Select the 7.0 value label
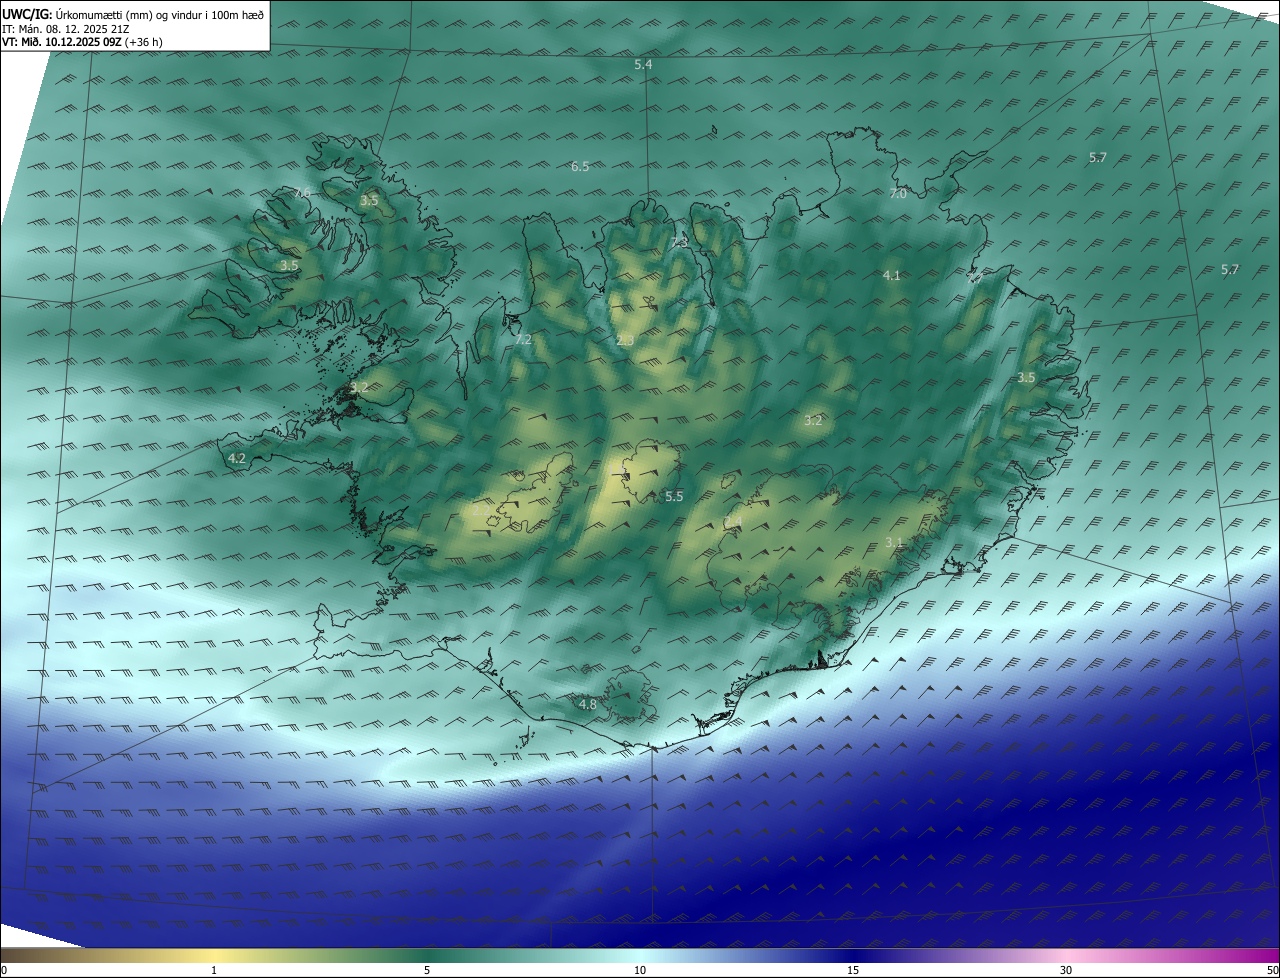Viewport: 1280px width, 978px height. 898,193
